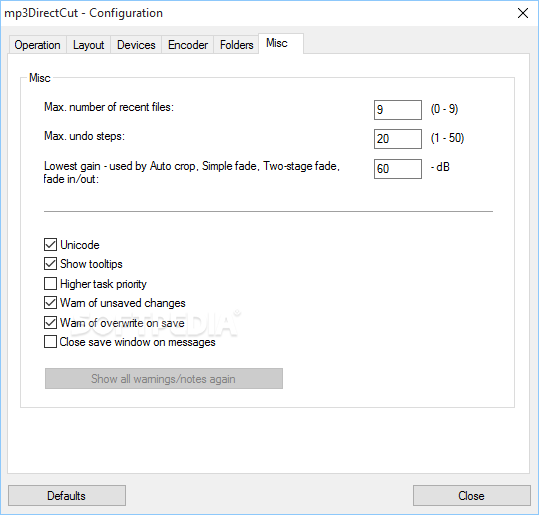Enable Close save window on messages
The height and width of the screenshot is (515, 539).
pos(50,342)
